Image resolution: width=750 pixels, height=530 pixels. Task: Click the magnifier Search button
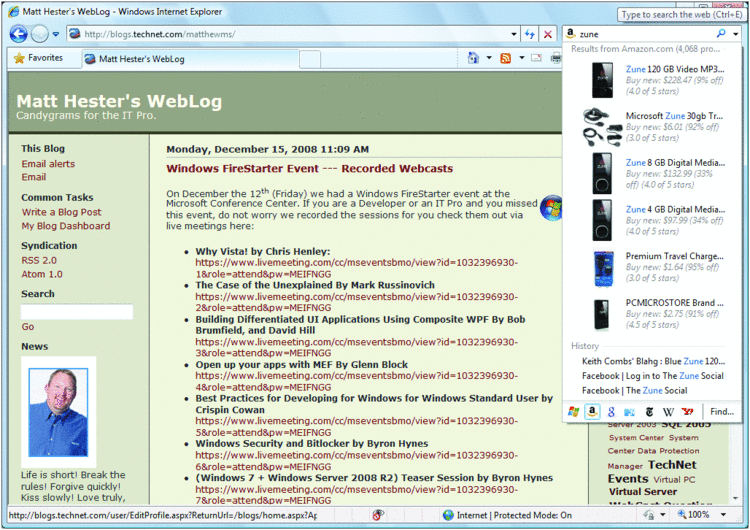click(721, 33)
